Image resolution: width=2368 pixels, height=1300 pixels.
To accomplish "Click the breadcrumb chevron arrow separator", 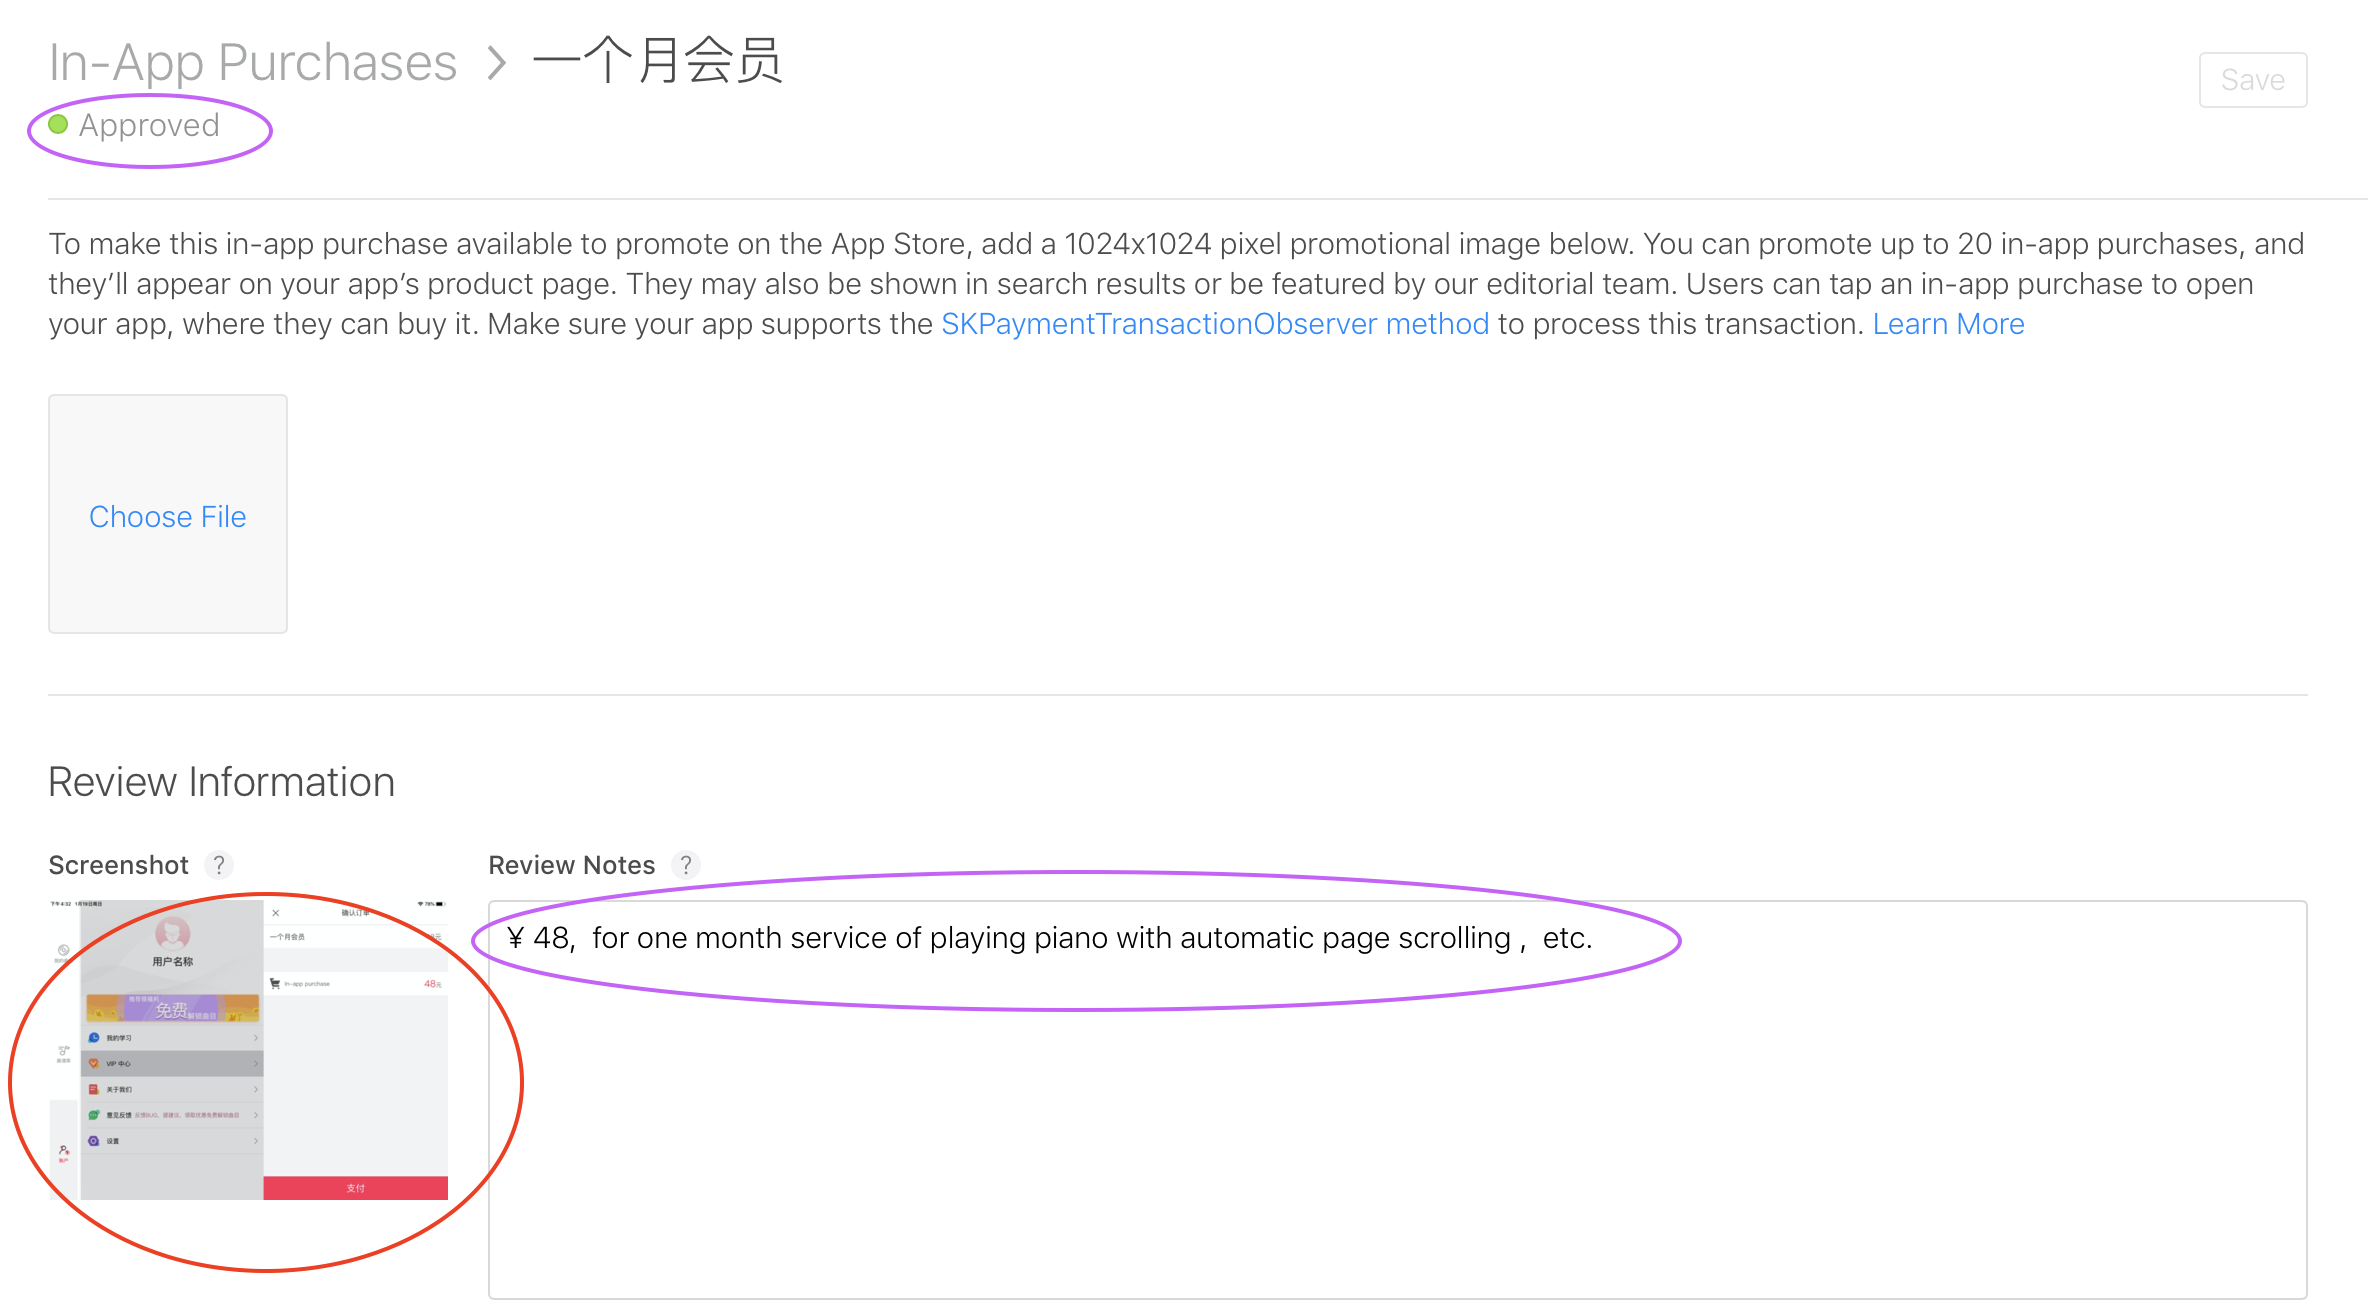I will tap(496, 64).
